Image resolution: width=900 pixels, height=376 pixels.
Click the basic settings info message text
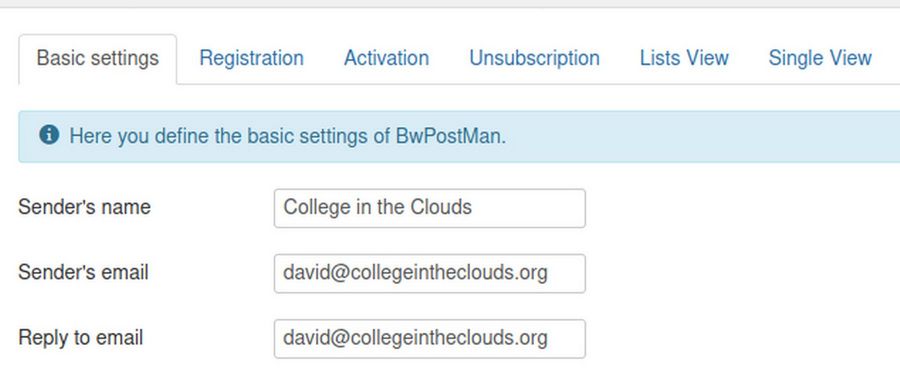point(288,137)
